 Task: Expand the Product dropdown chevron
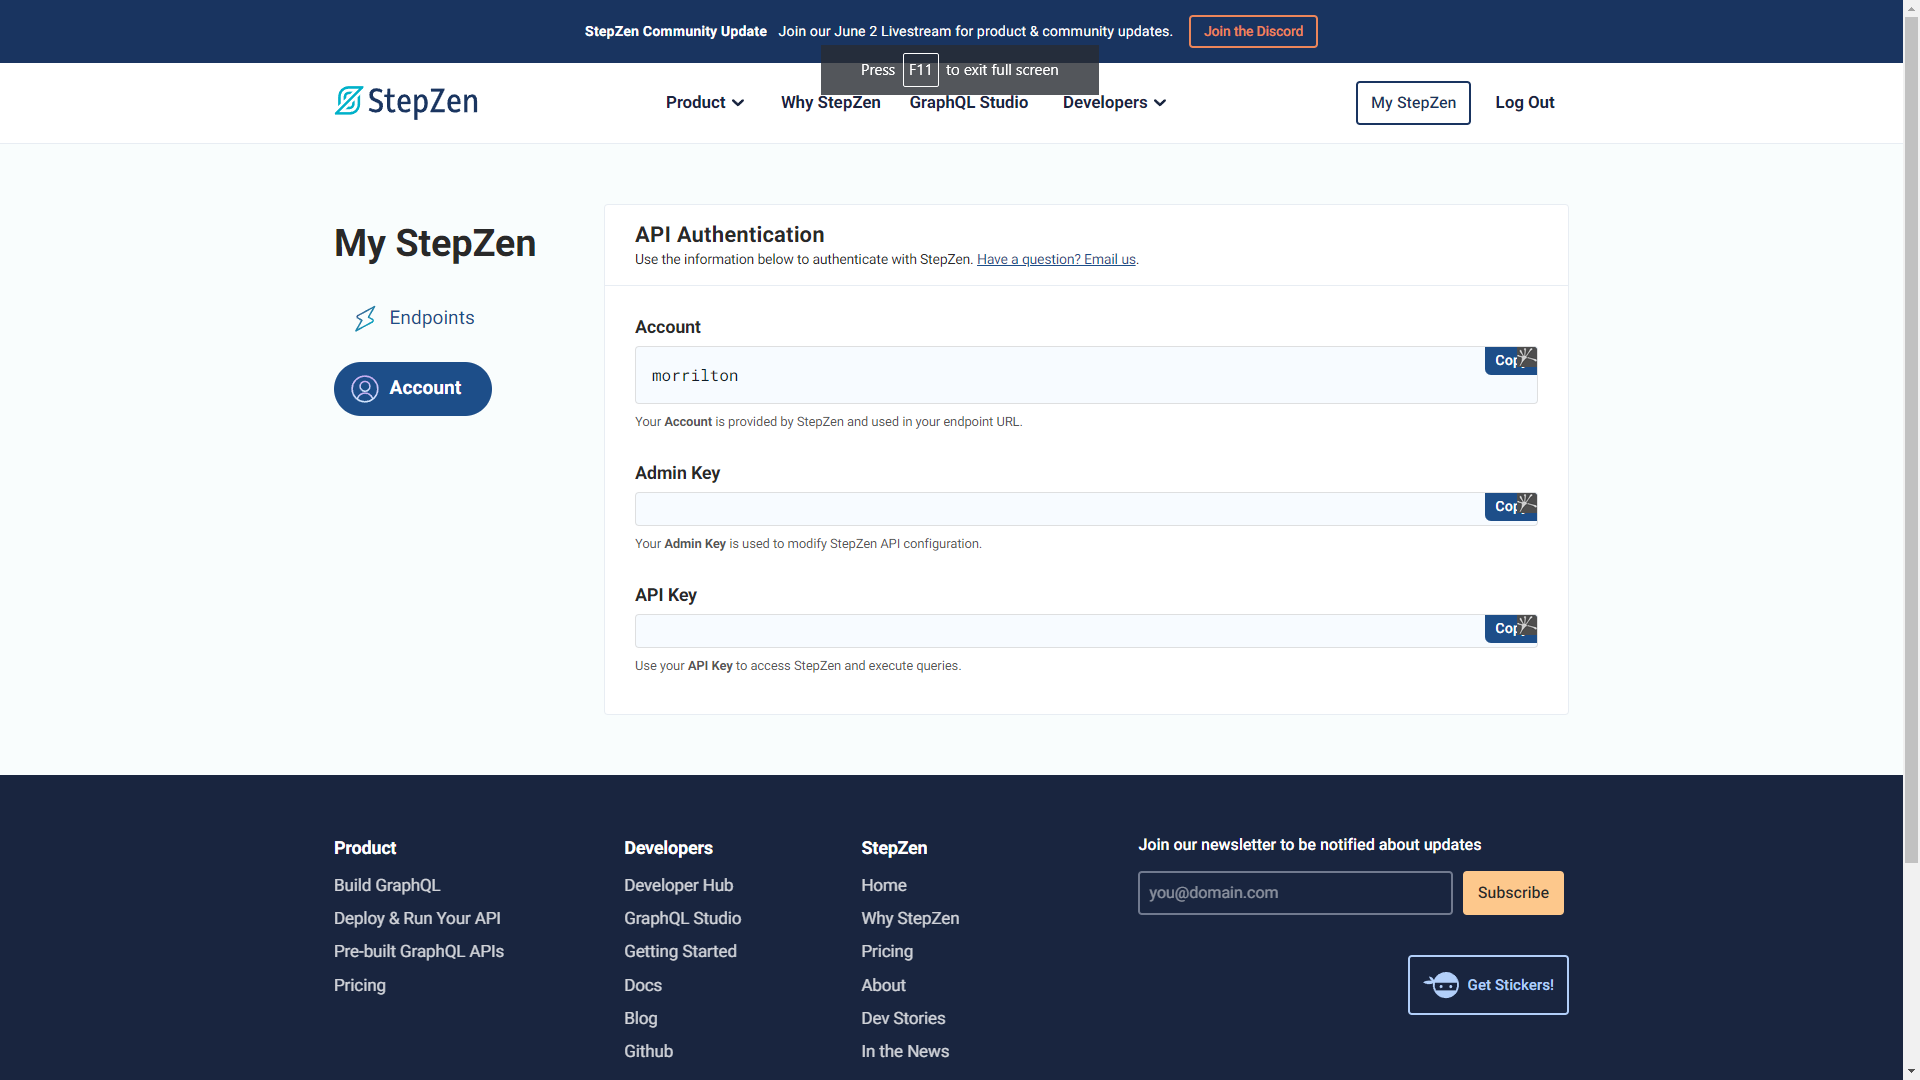[x=738, y=103]
